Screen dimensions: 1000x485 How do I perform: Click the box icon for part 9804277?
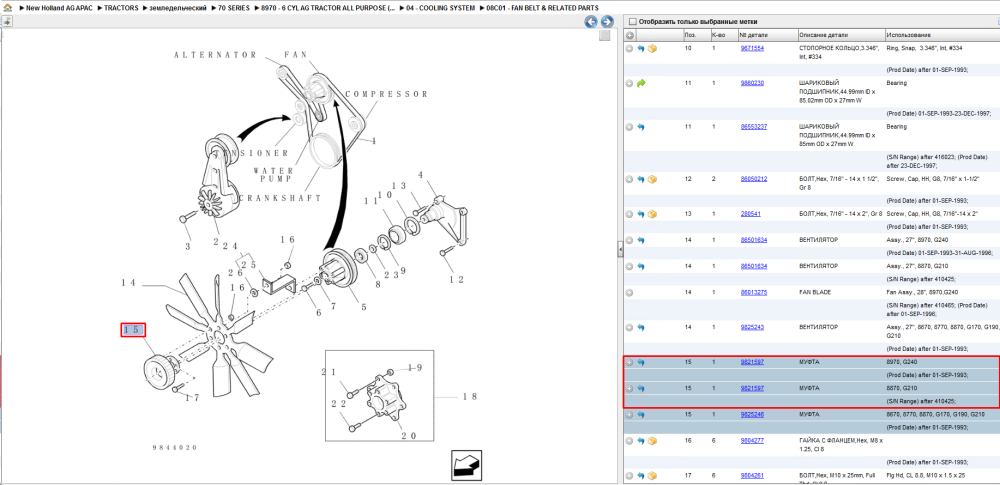point(652,441)
